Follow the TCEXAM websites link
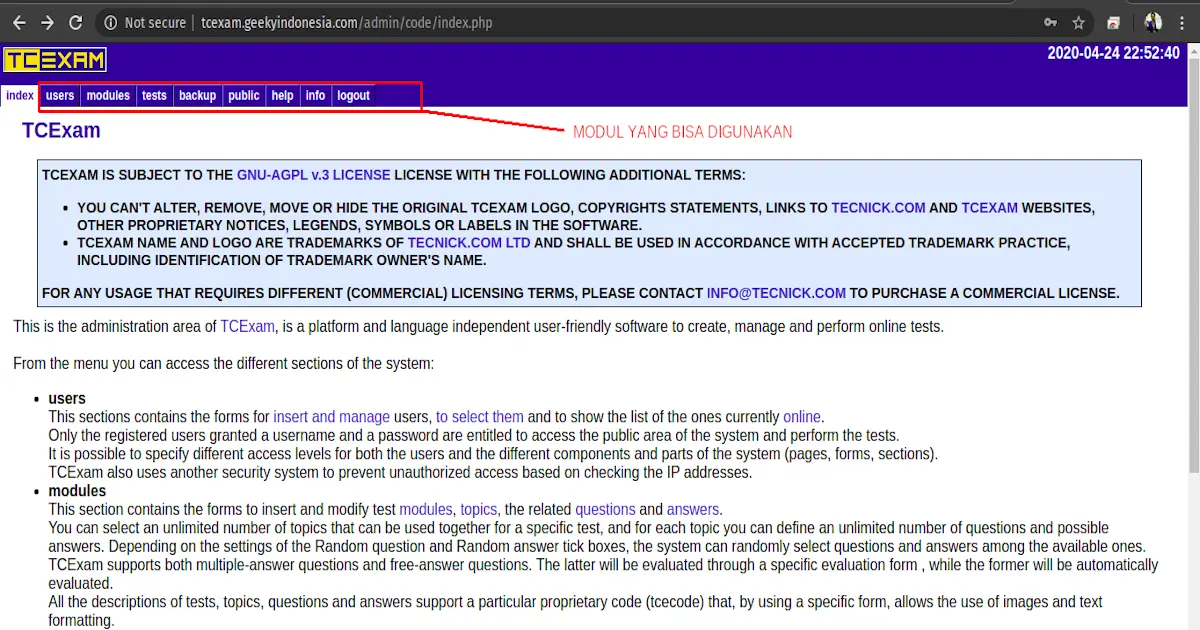 click(x=990, y=208)
